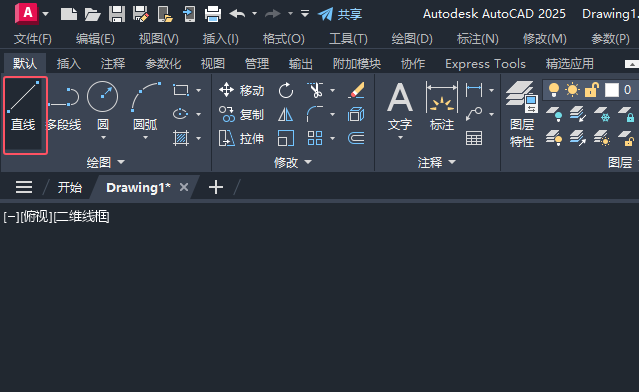Open the Edit (编辑) menu

[x=95, y=39]
